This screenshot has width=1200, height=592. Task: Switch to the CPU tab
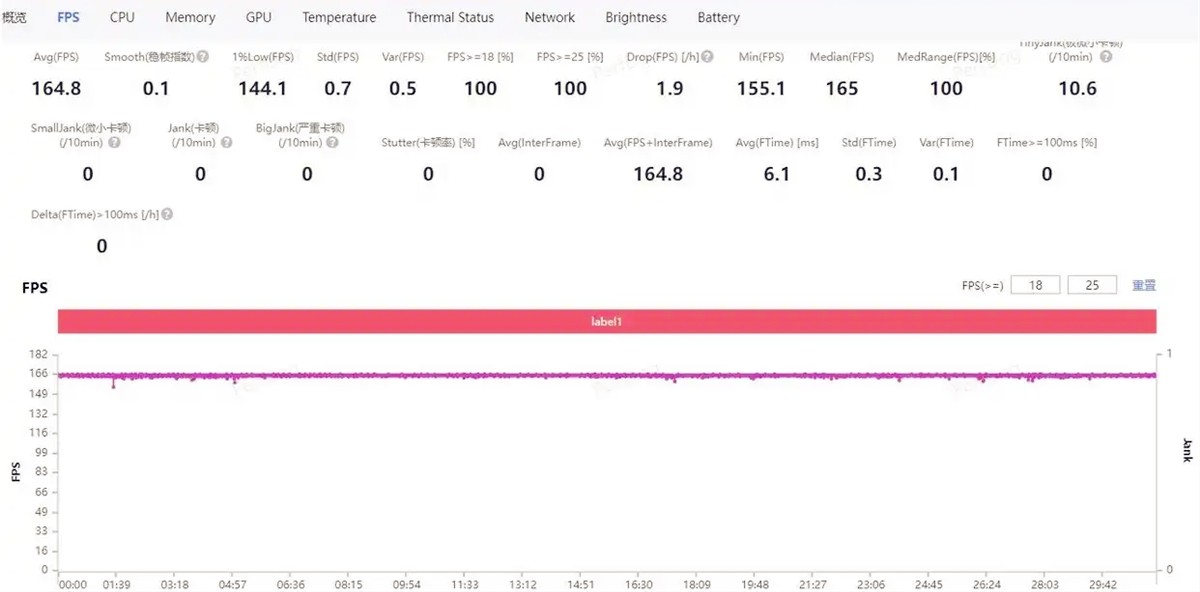[x=122, y=17]
